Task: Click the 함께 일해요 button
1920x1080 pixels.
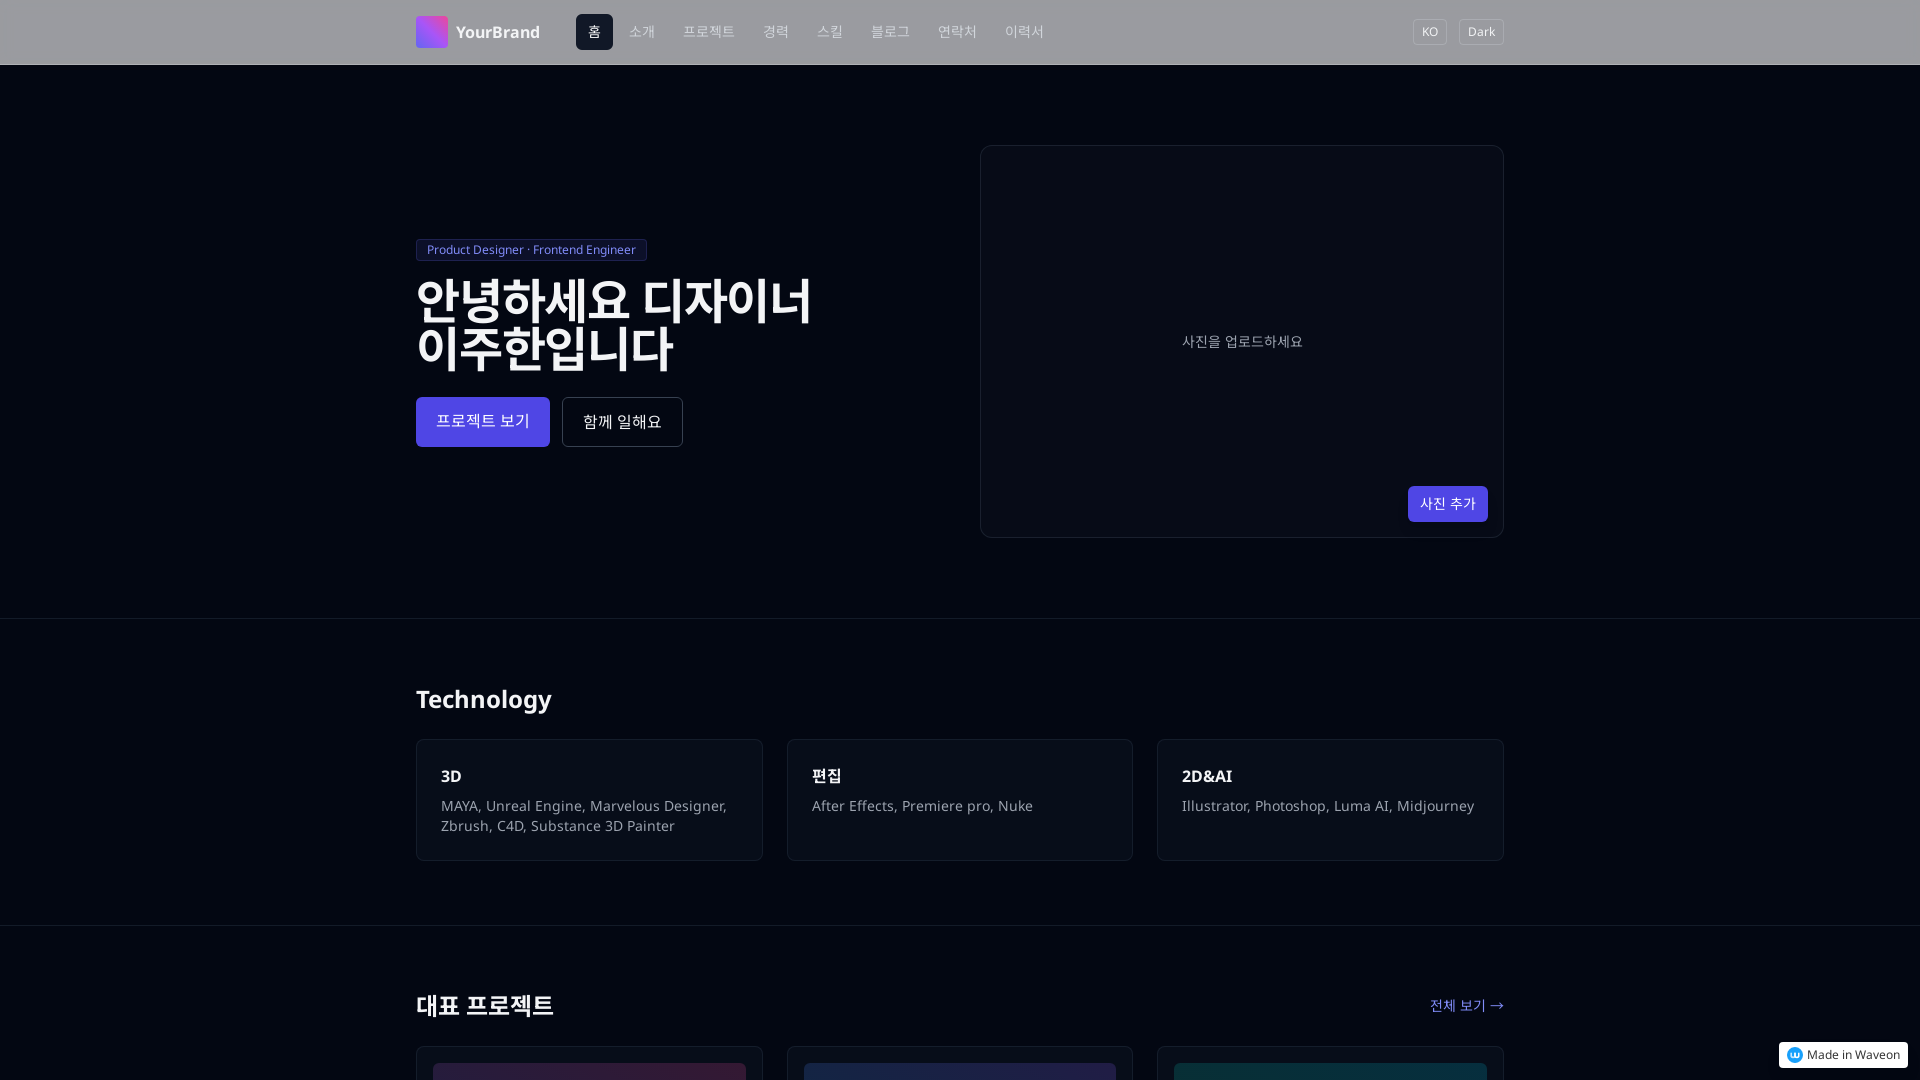Action: (x=621, y=421)
